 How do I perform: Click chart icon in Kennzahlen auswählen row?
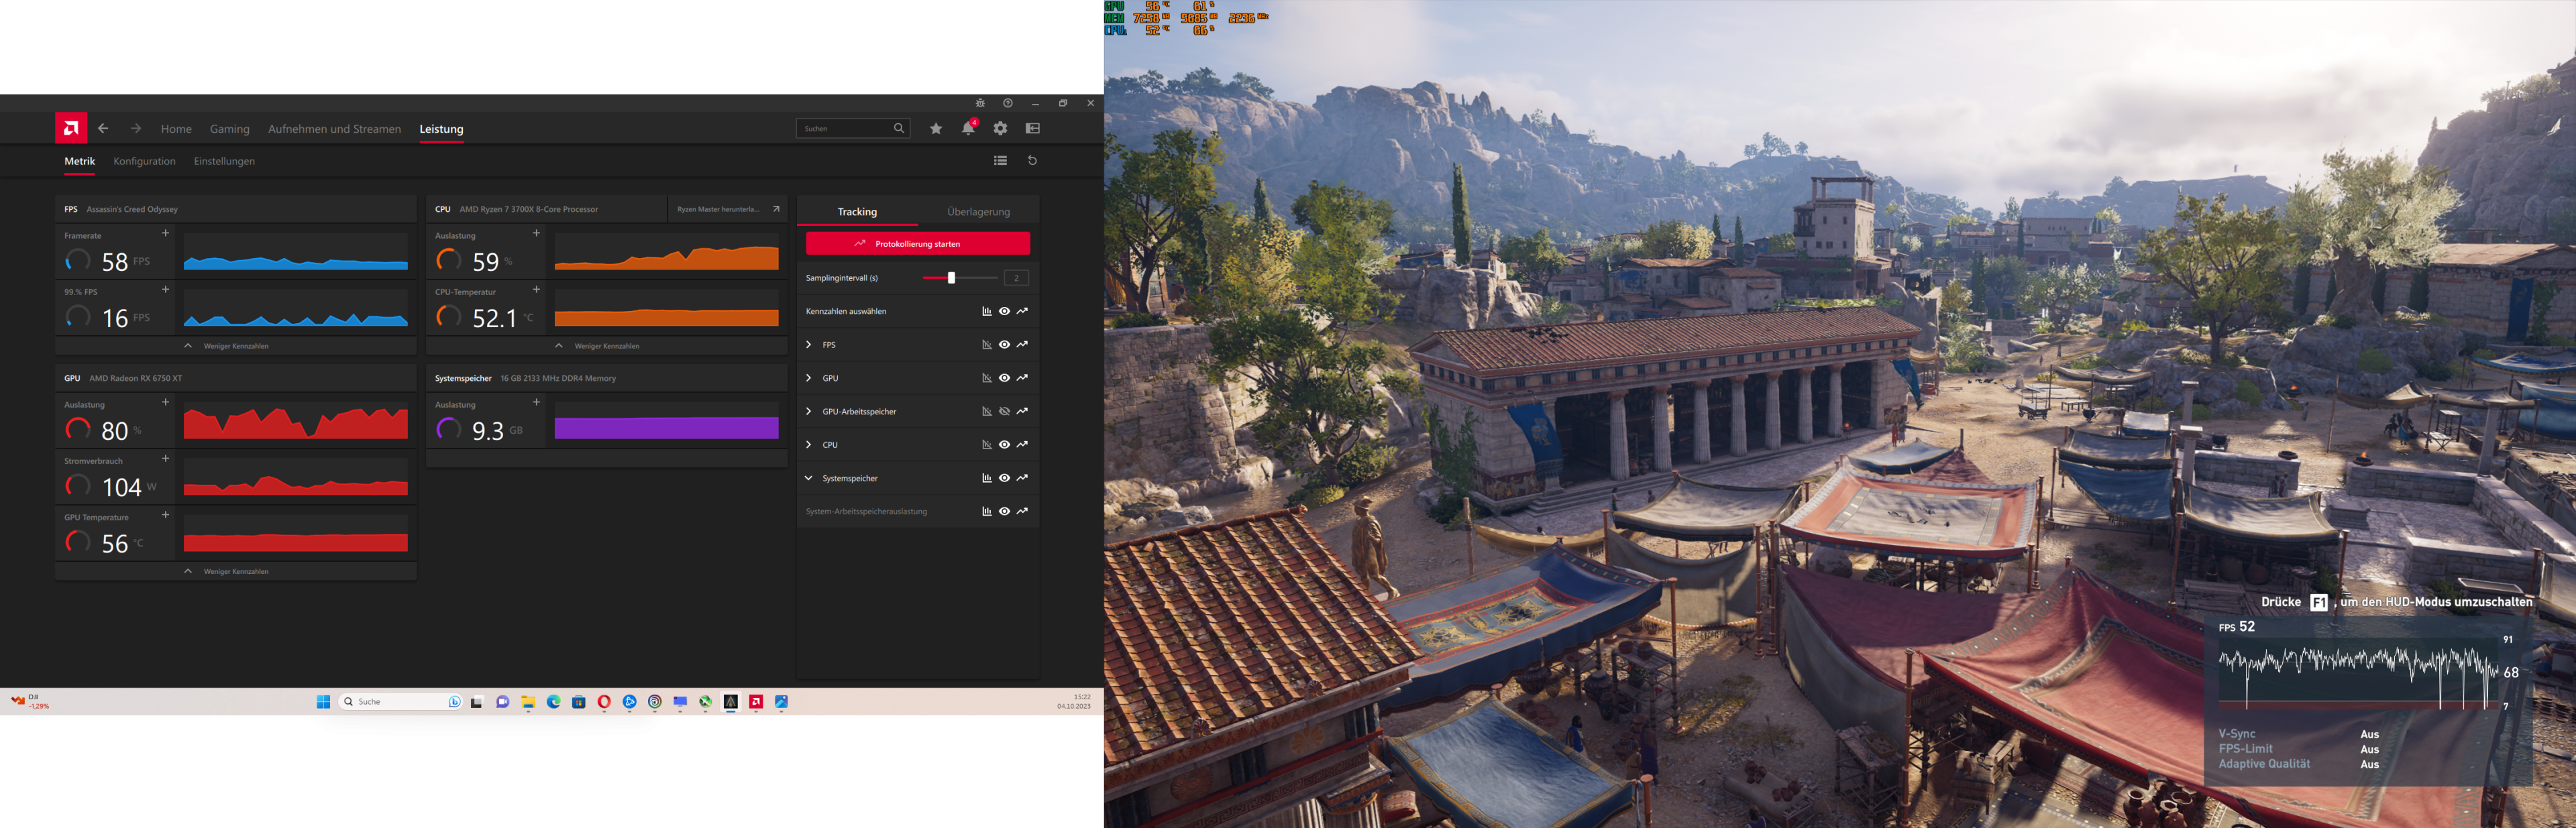pyautogui.click(x=987, y=311)
